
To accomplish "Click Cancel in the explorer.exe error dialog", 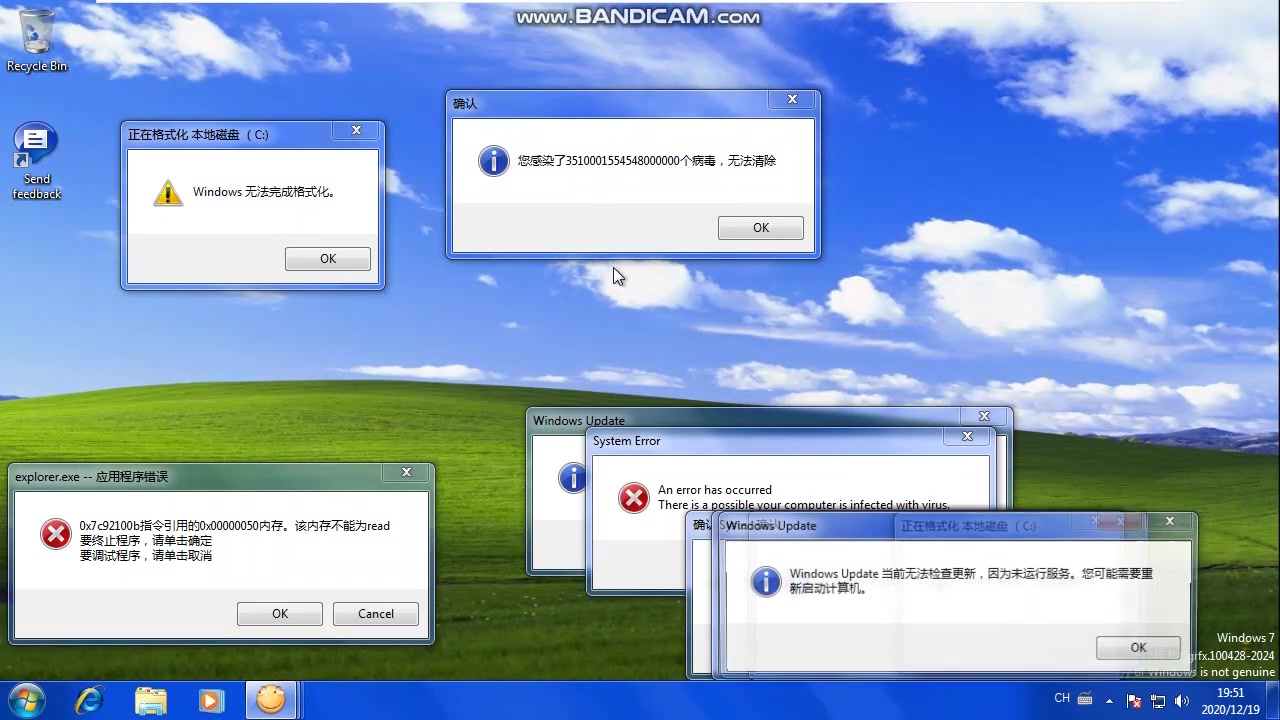I will pos(376,614).
